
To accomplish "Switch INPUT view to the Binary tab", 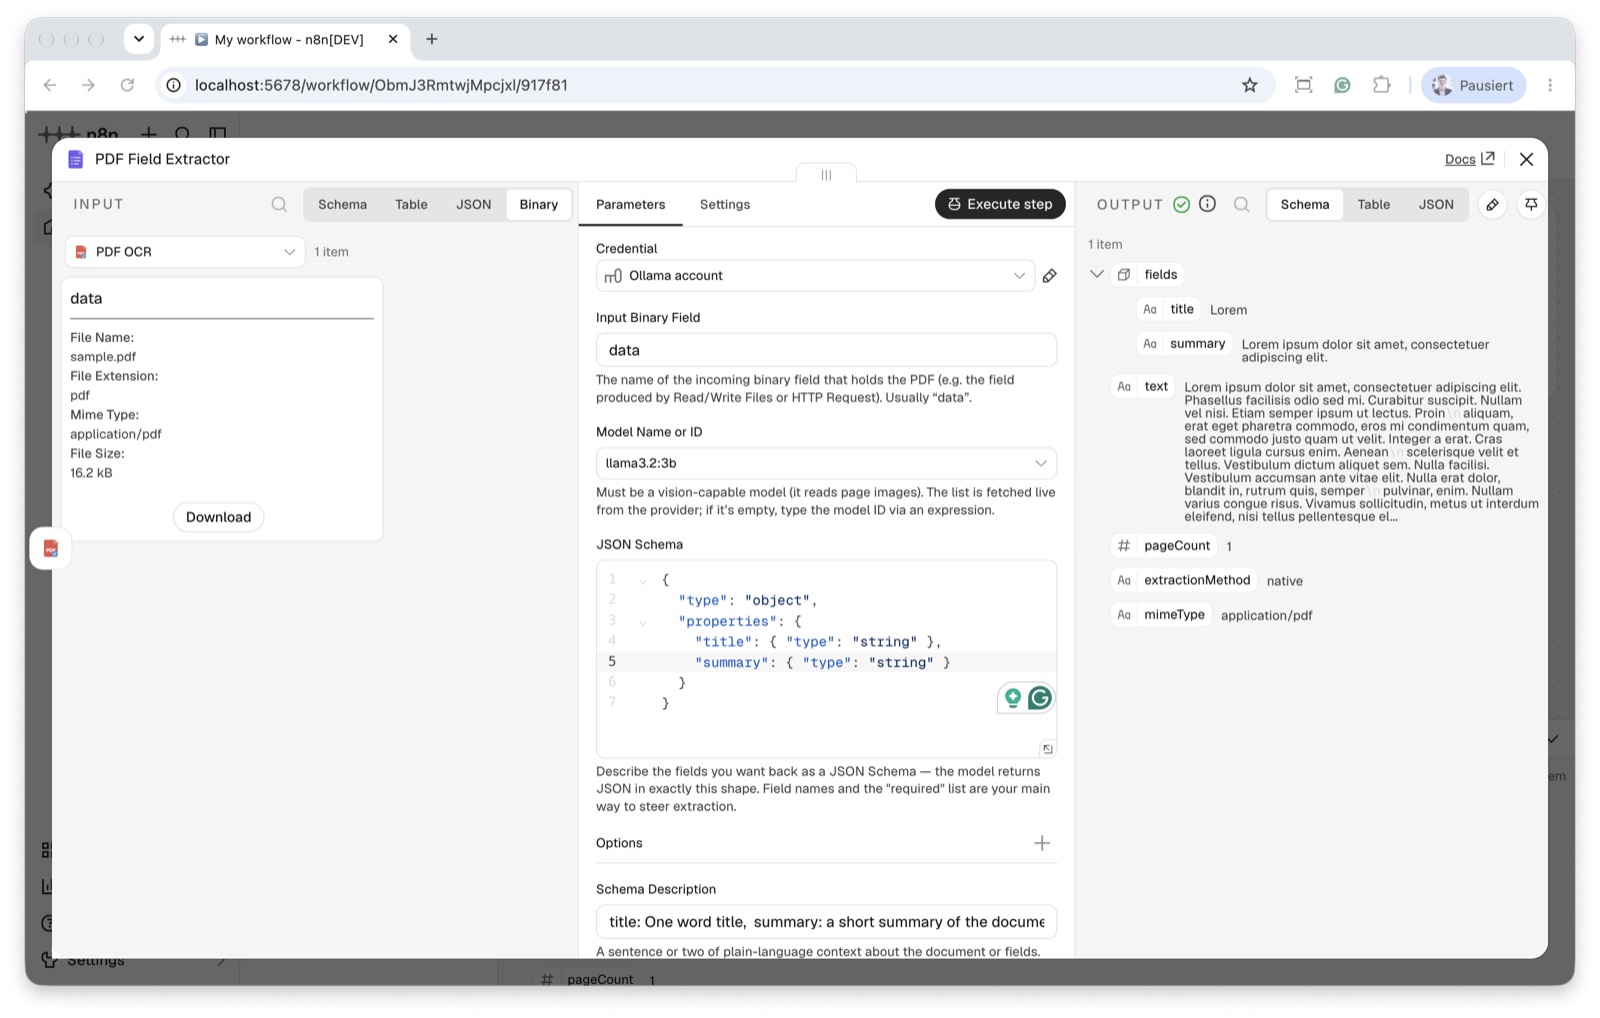I will (x=539, y=204).
